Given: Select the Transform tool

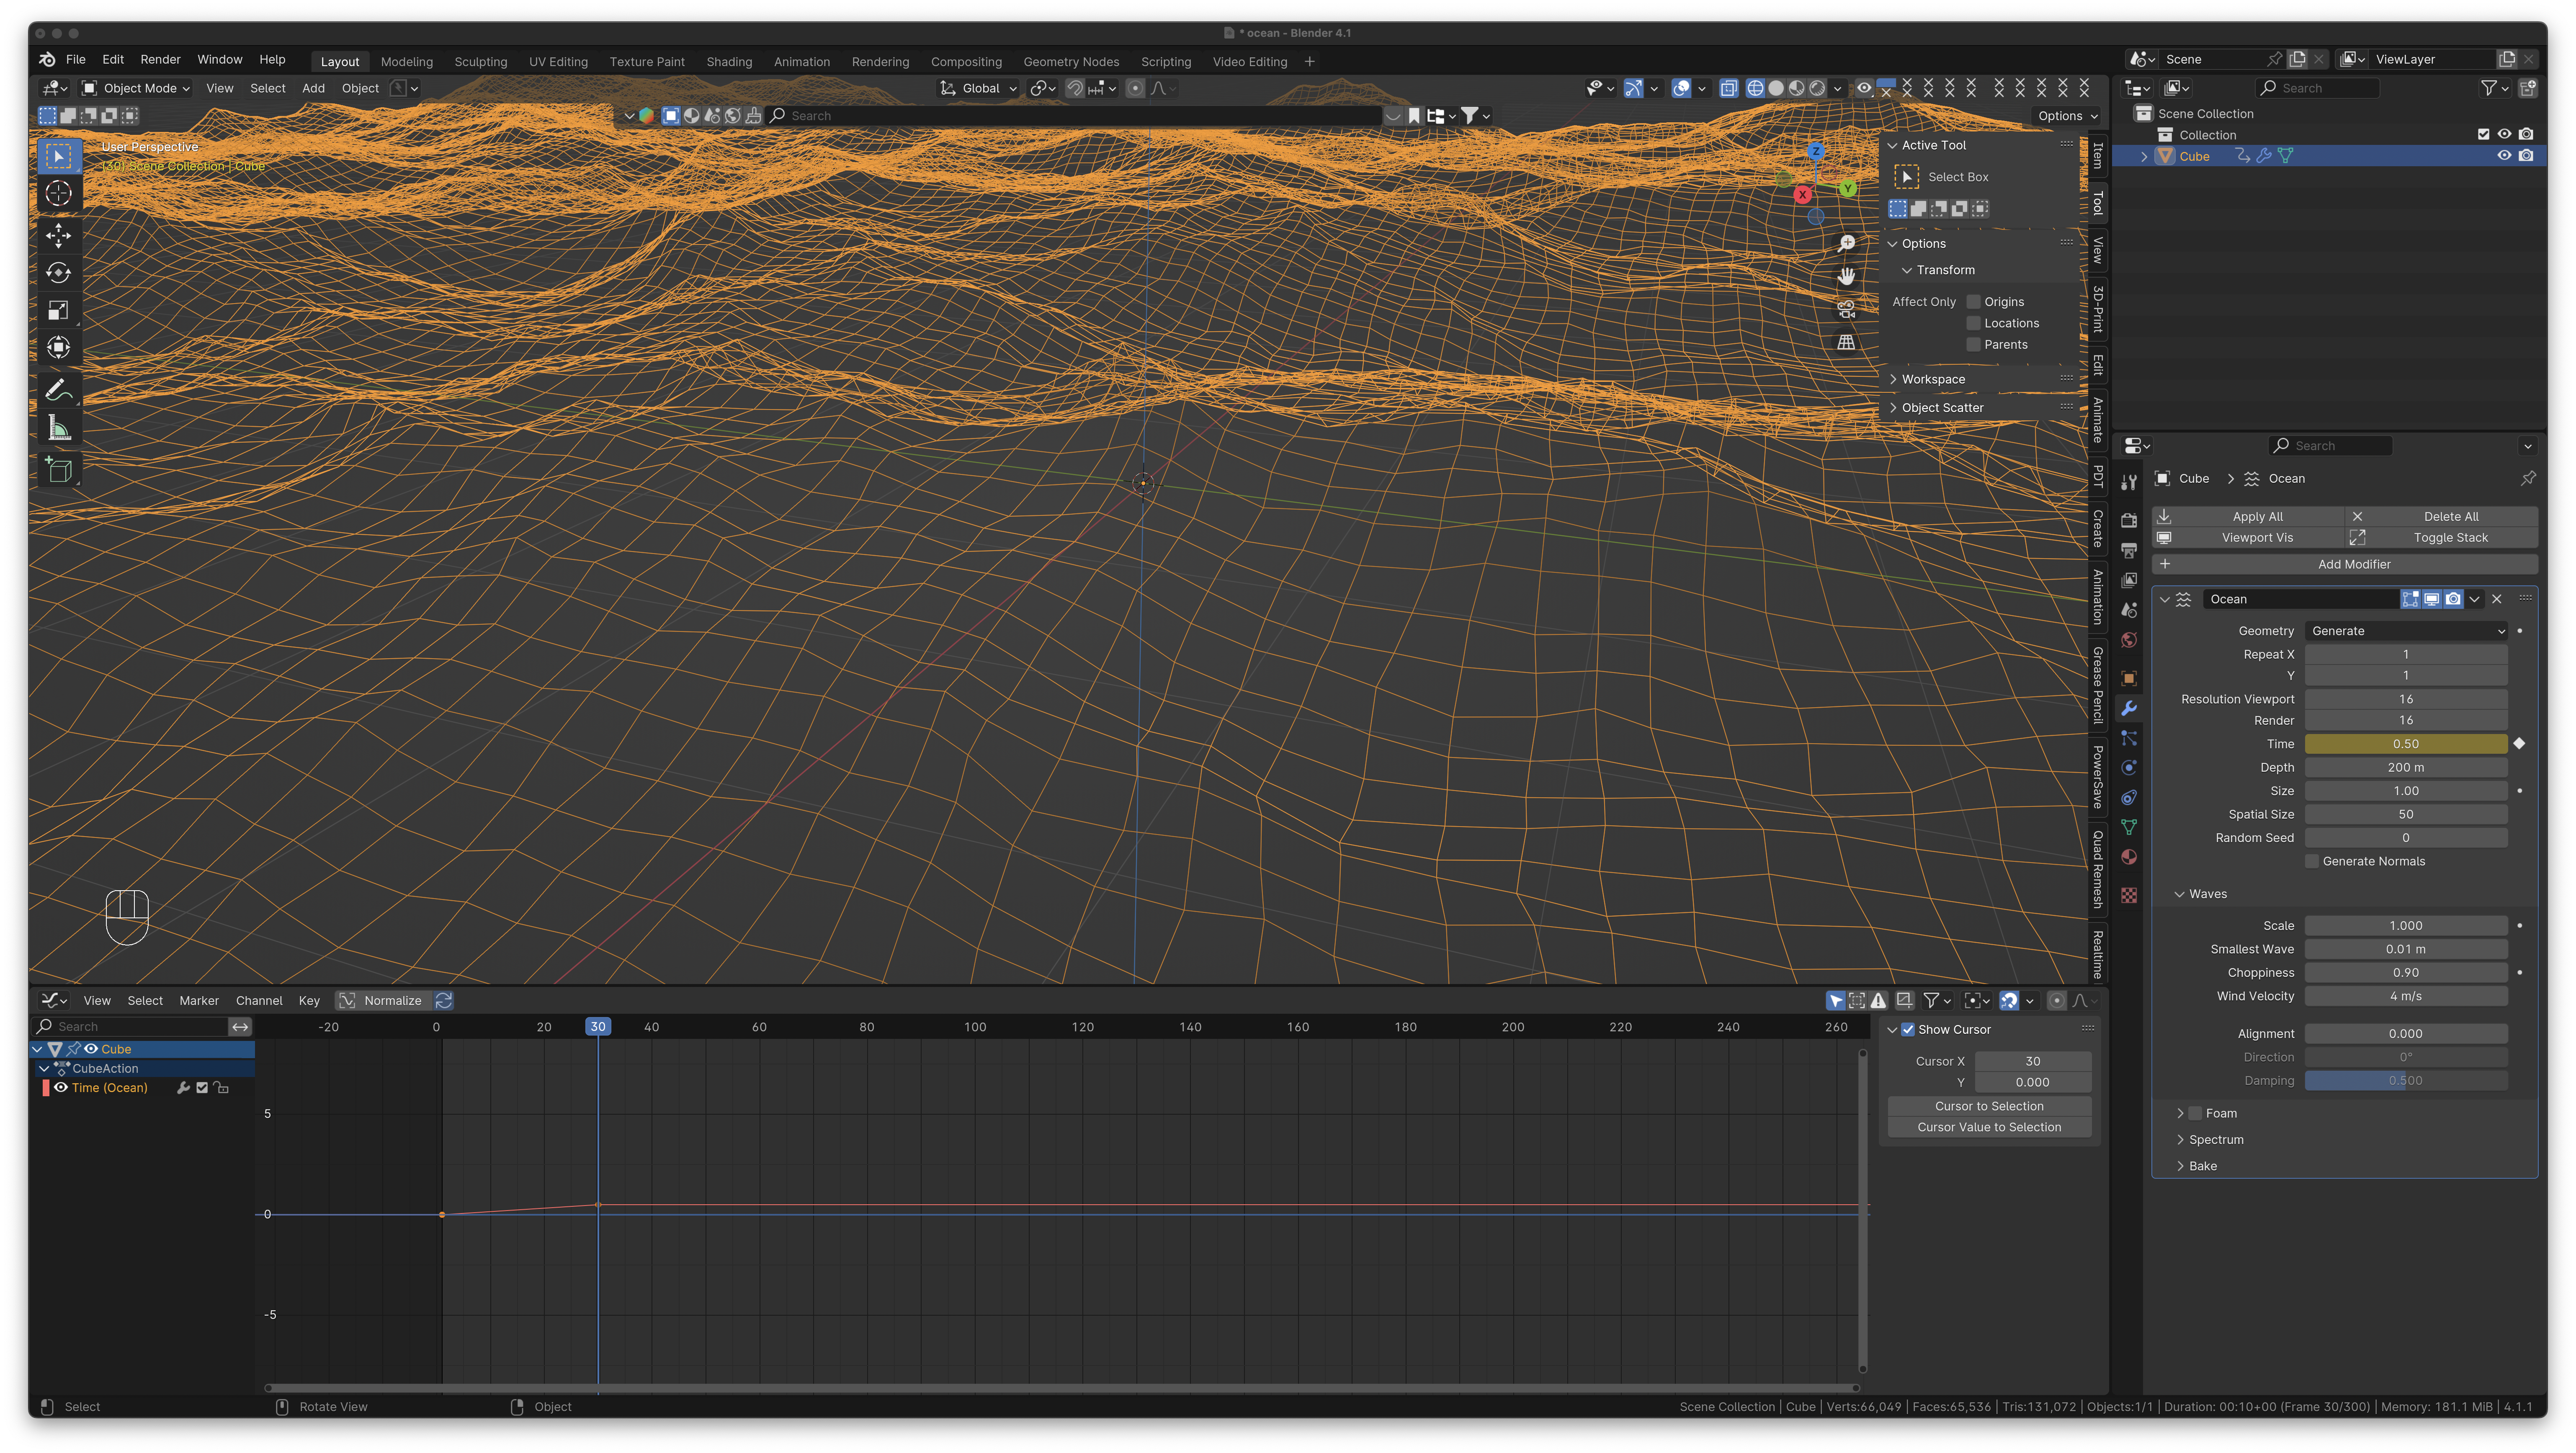Looking at the screenshot, I should [59, 348].
